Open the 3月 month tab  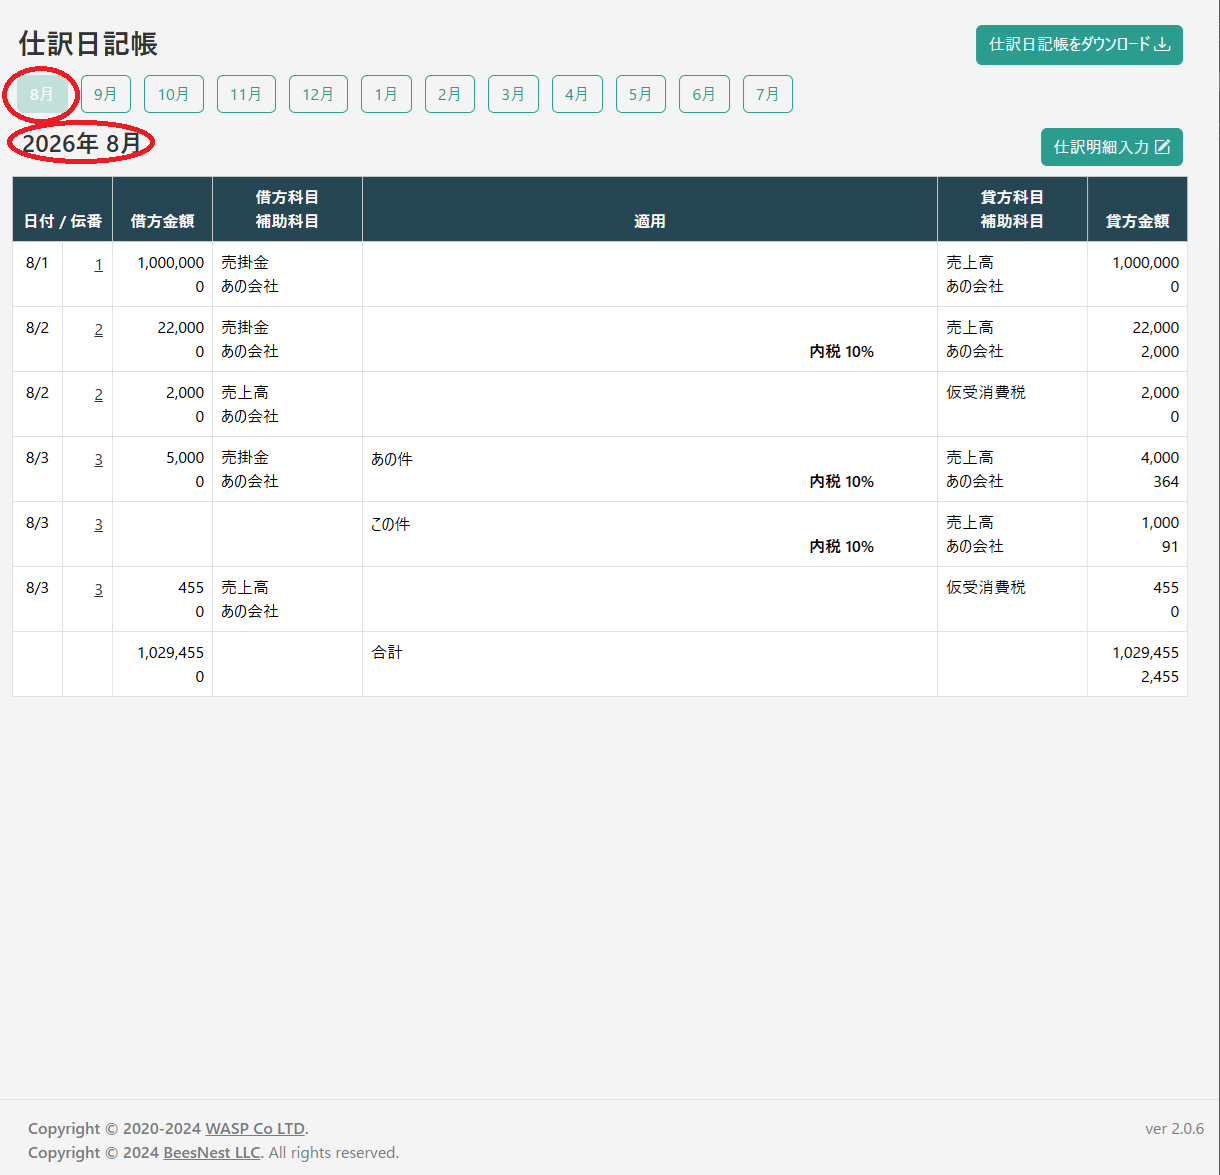tap(513, 94)
